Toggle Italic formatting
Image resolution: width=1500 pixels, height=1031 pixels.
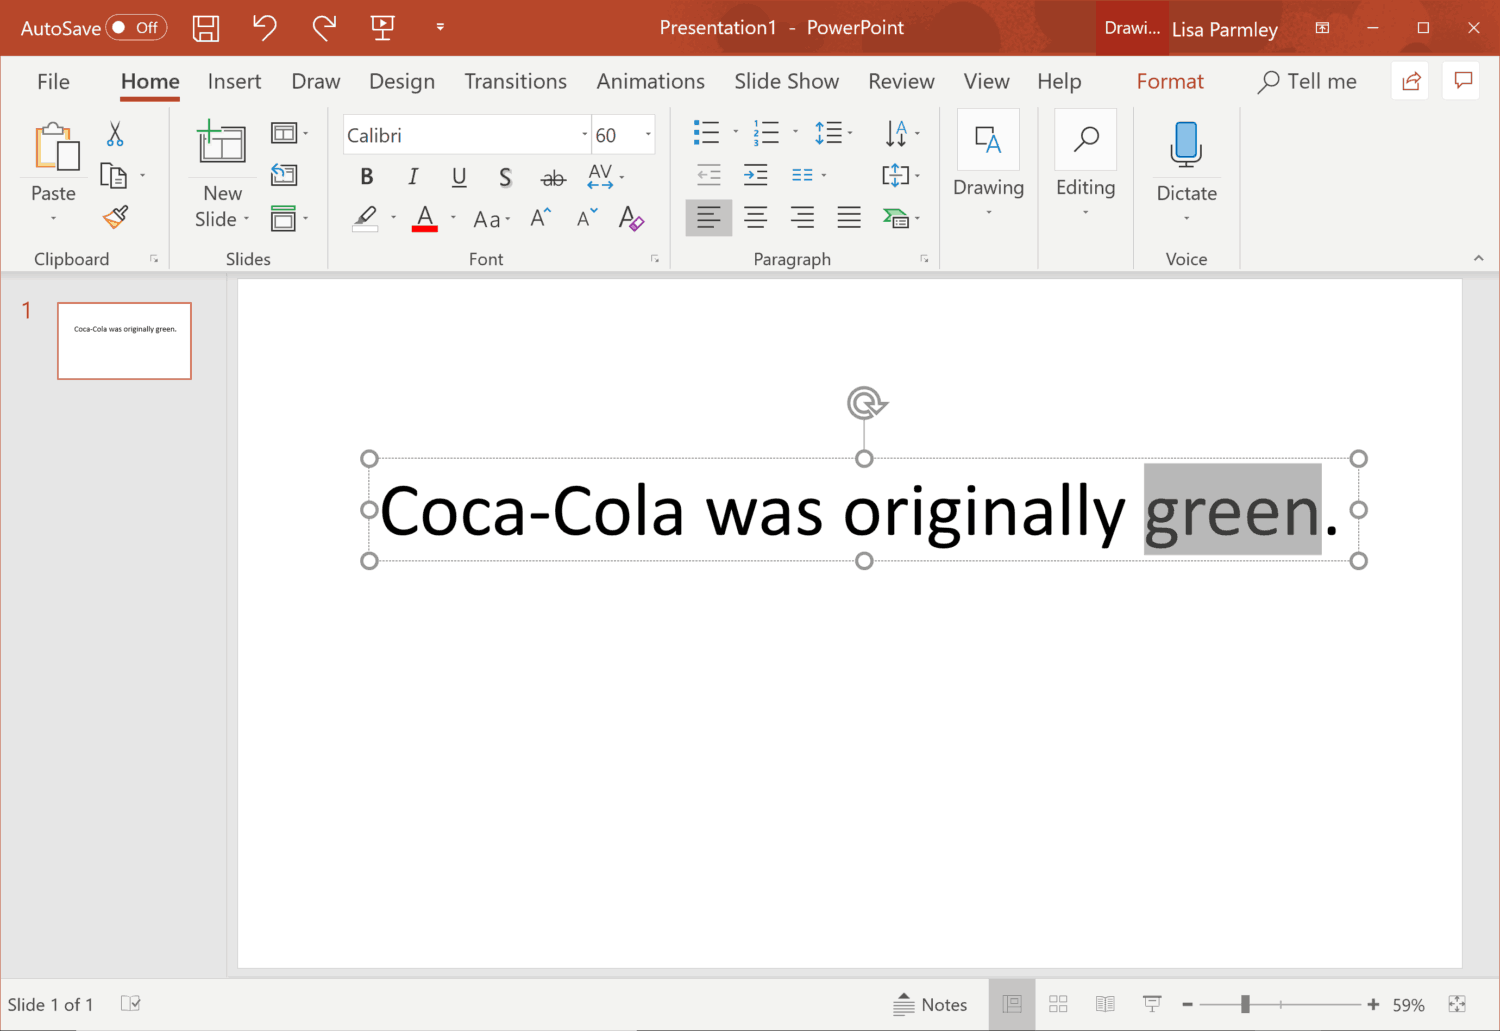click(x=413, y=177)
